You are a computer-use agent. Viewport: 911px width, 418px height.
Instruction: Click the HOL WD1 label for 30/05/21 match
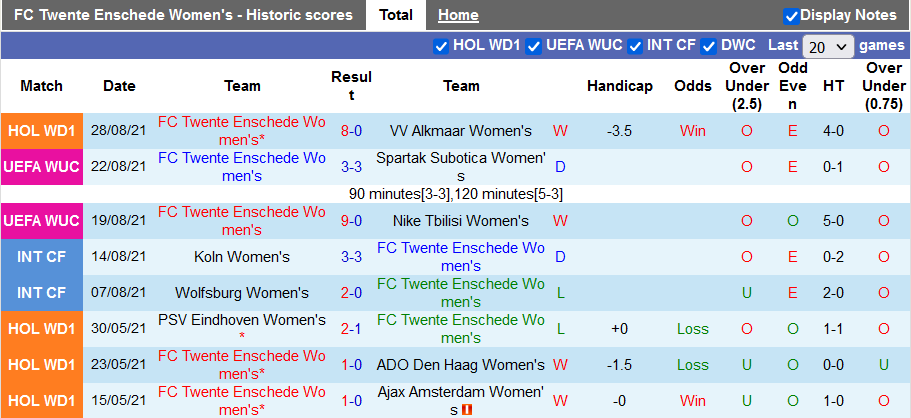coord(42,329)
